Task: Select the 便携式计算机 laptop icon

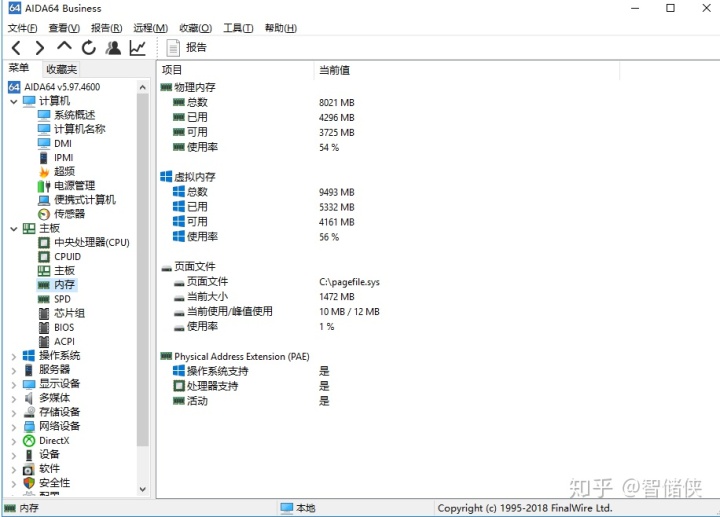Action: click(44, 200)
